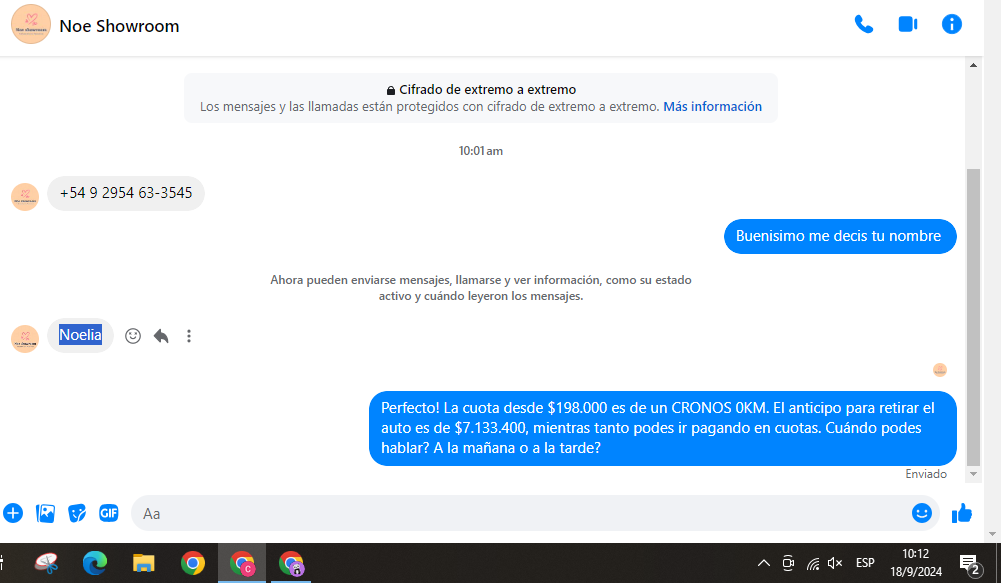This screenshot has width=1001, height=583.
Task: Show hidden system tray icons
Action: pyautogui.click(x=764, y=563)
